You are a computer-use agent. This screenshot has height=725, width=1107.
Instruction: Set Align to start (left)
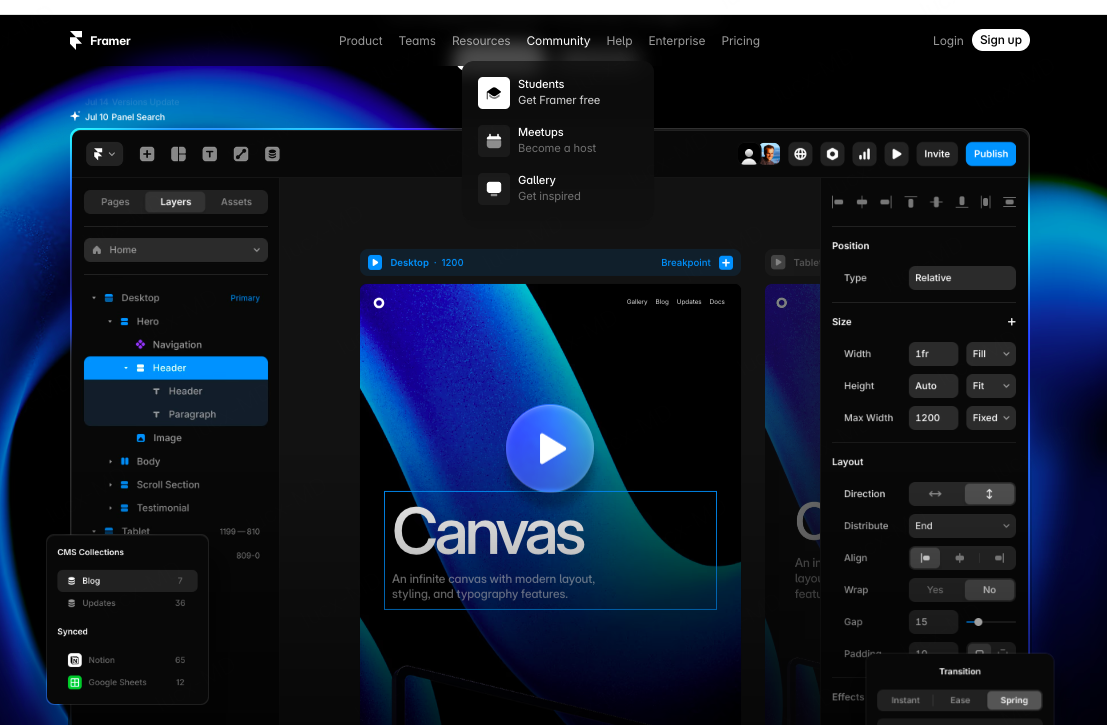(x=926, y=558)
